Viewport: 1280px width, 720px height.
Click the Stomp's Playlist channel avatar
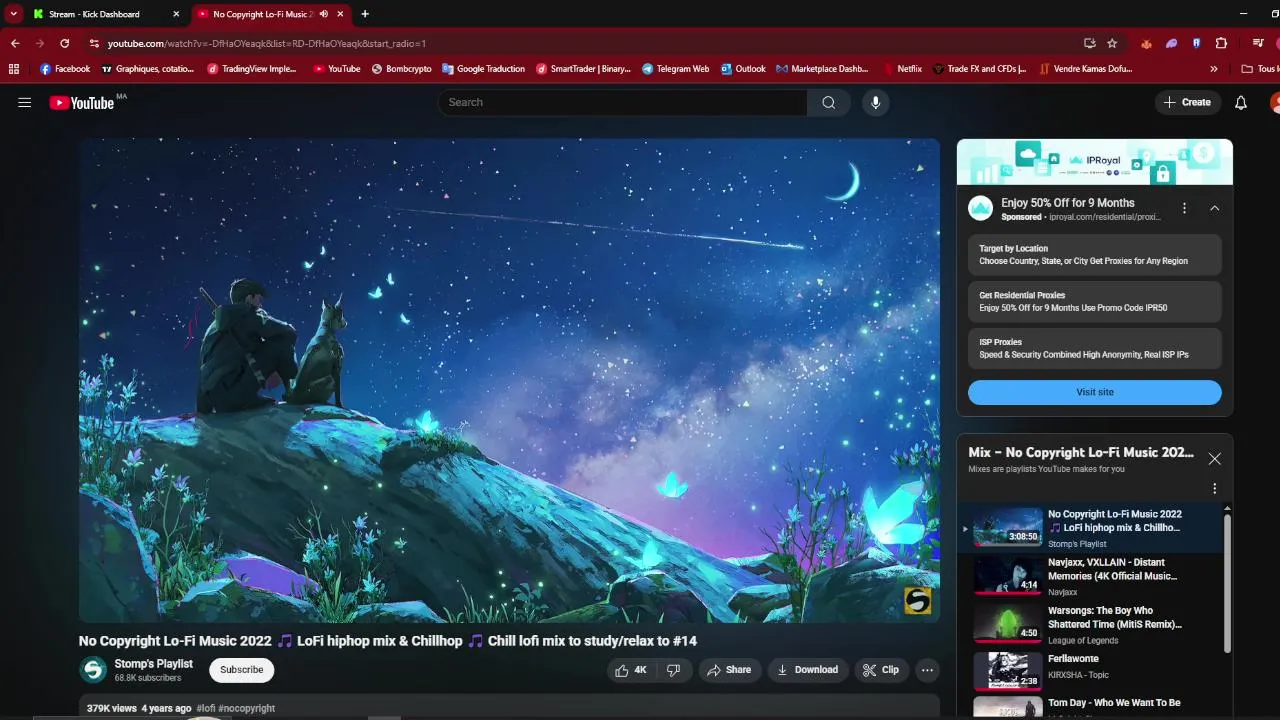pyautogui.click(x=93, y=670)
